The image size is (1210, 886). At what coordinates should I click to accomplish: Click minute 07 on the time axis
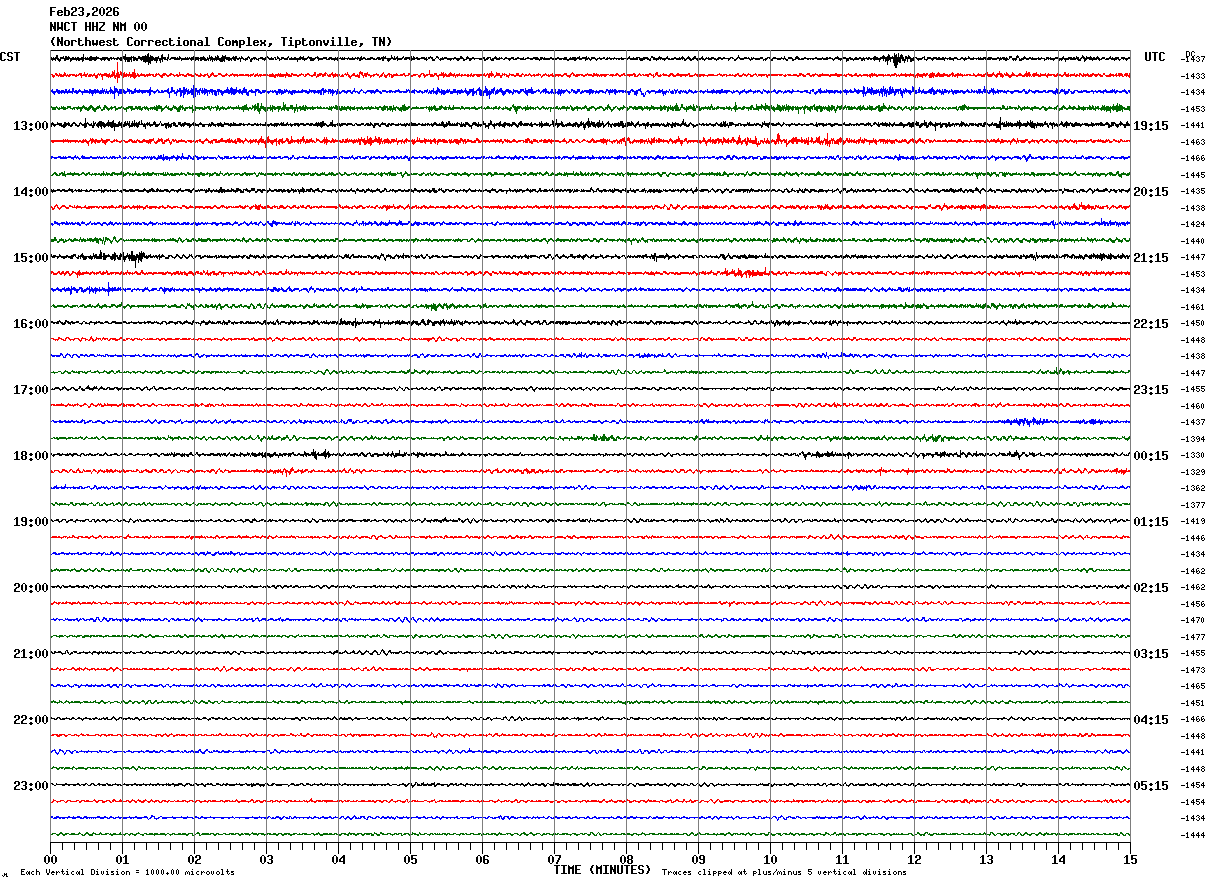tap(554, 859)
